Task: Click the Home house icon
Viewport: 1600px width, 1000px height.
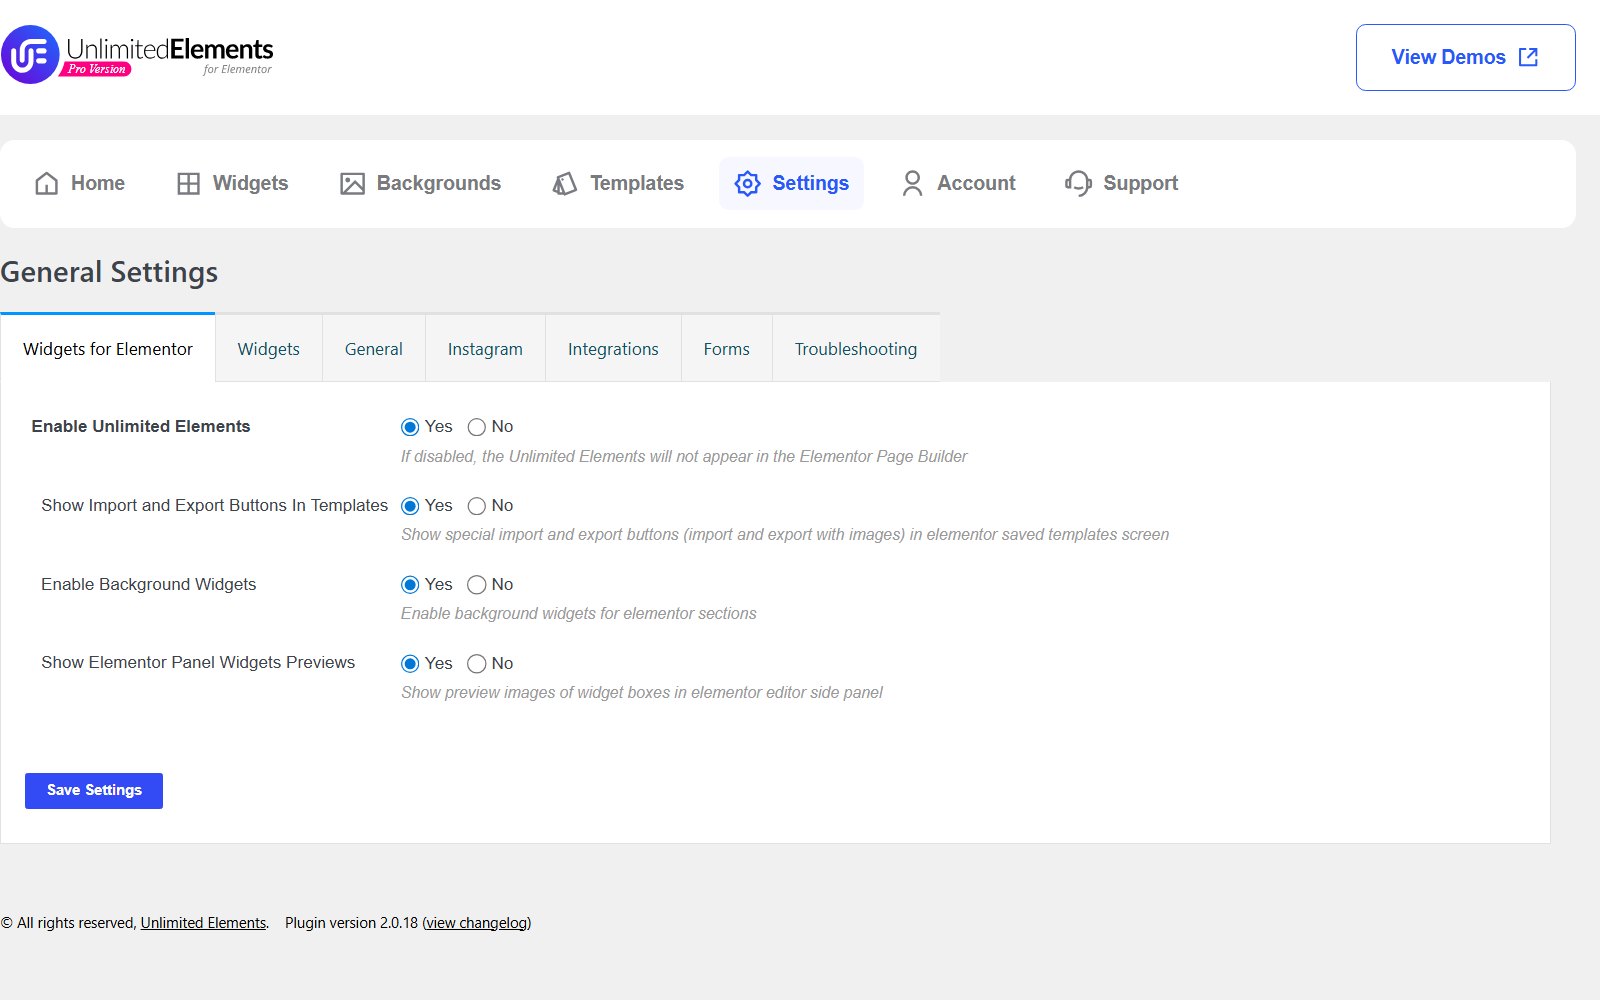Action: tap(47, 183)
